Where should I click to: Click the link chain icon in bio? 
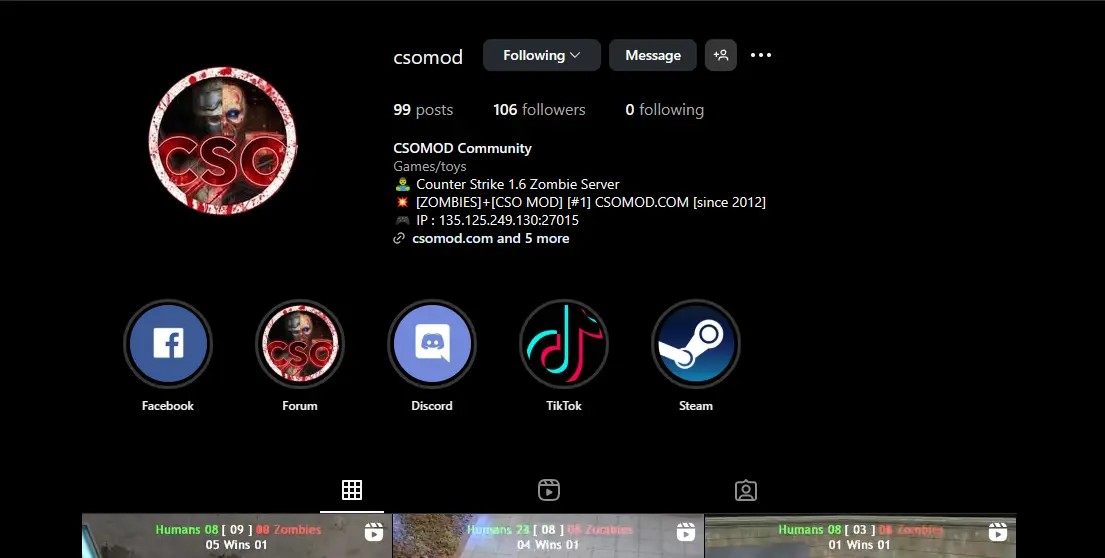coord(399,238)
